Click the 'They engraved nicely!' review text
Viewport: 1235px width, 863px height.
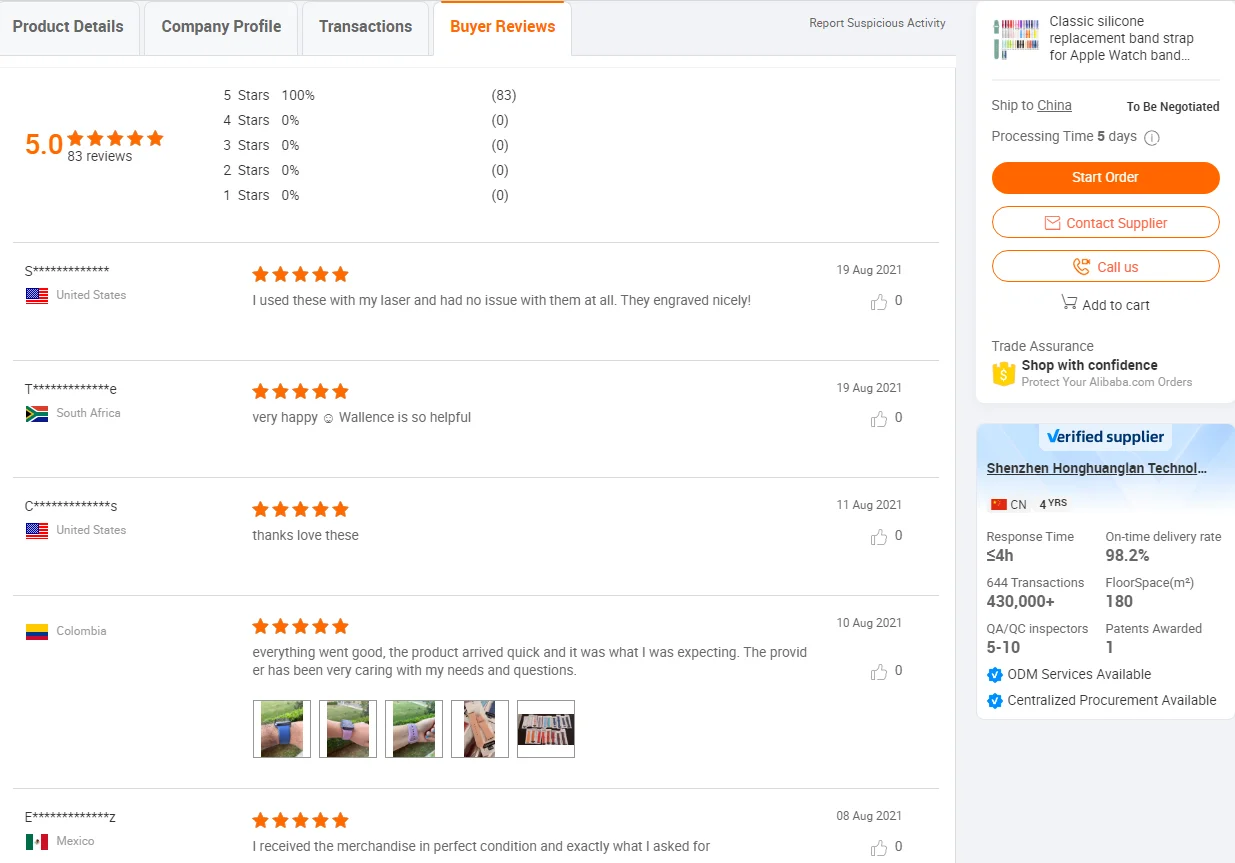(685, 300)
